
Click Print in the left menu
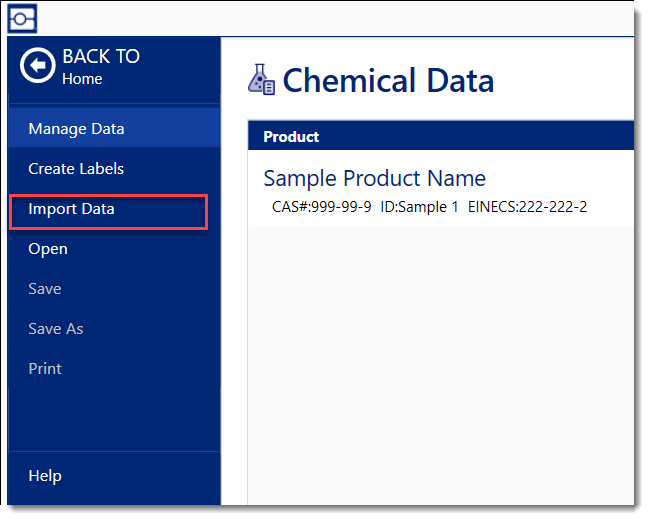(x=45, y=369)
